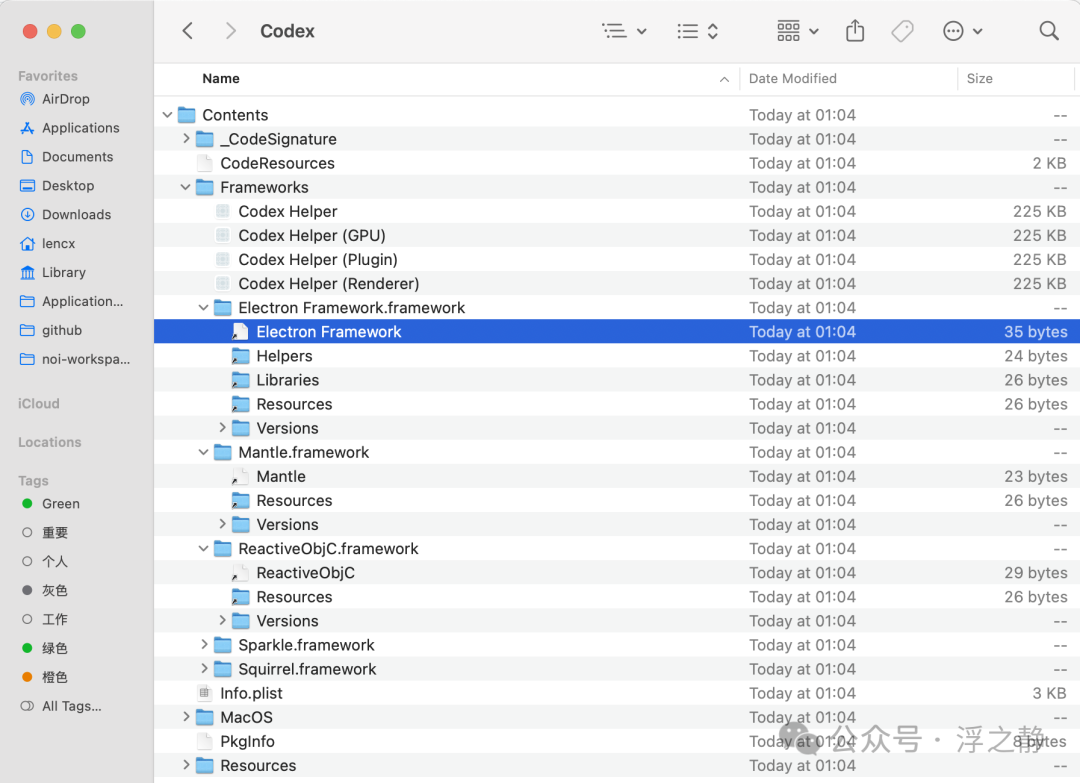Expand the Sparkle.framework folder
This screenshot has height=783, width=1080.
tap(204, 645)
